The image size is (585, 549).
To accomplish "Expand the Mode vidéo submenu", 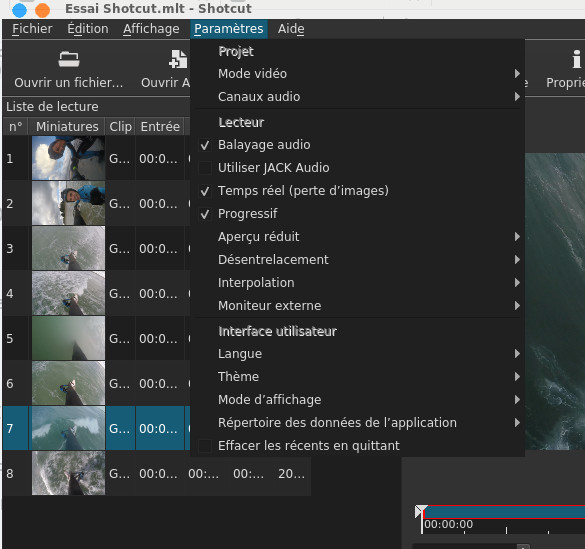I will (x=357, y=74).
